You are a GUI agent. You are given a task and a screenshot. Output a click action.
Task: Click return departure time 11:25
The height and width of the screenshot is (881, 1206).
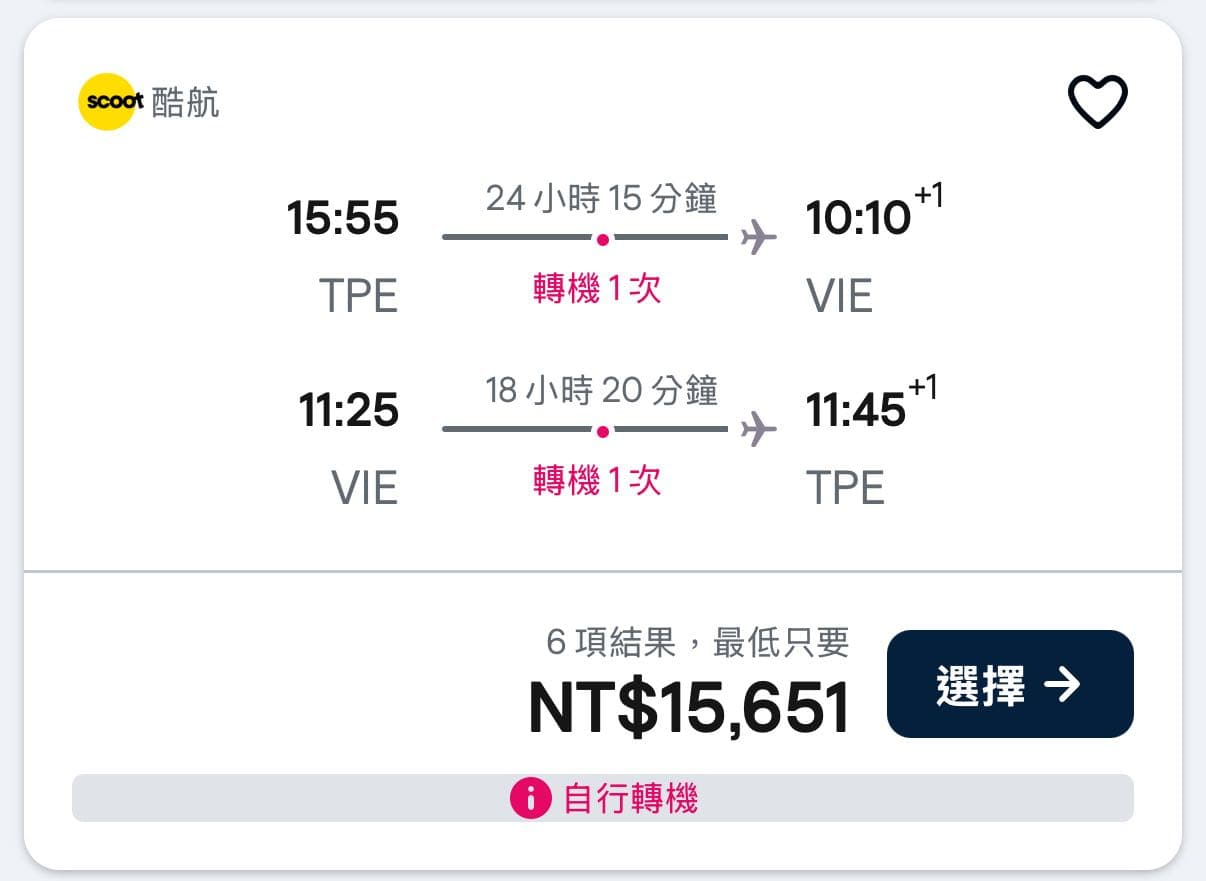click(349, 410)
